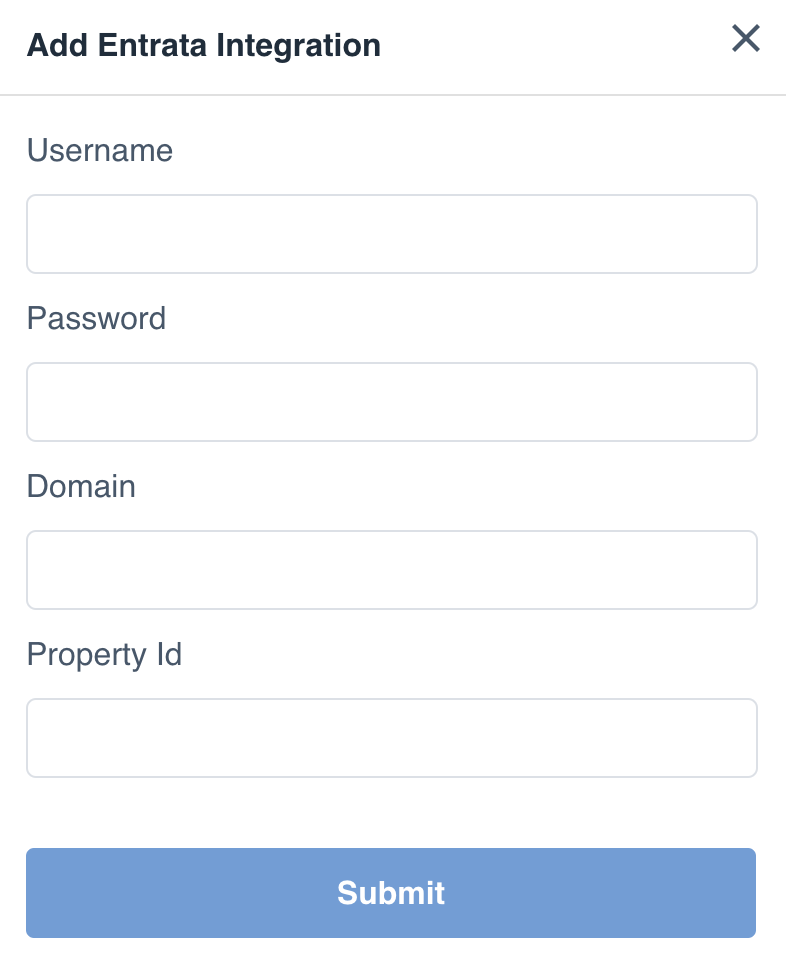Click the Username field label
This screenshot has width=786, height=960.
(x=100, y=151)
